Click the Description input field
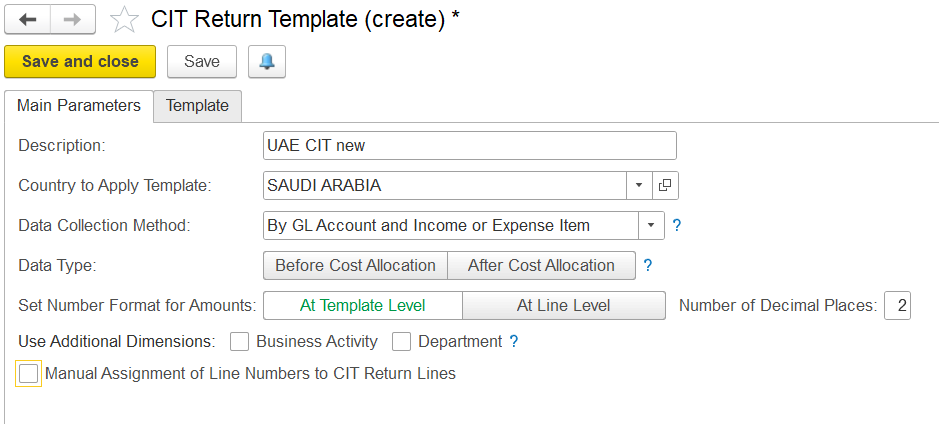939x424 pixels. point(470,146)
